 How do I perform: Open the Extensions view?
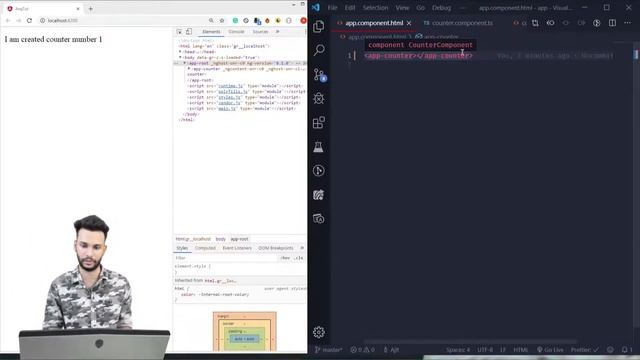coord(319,122)
